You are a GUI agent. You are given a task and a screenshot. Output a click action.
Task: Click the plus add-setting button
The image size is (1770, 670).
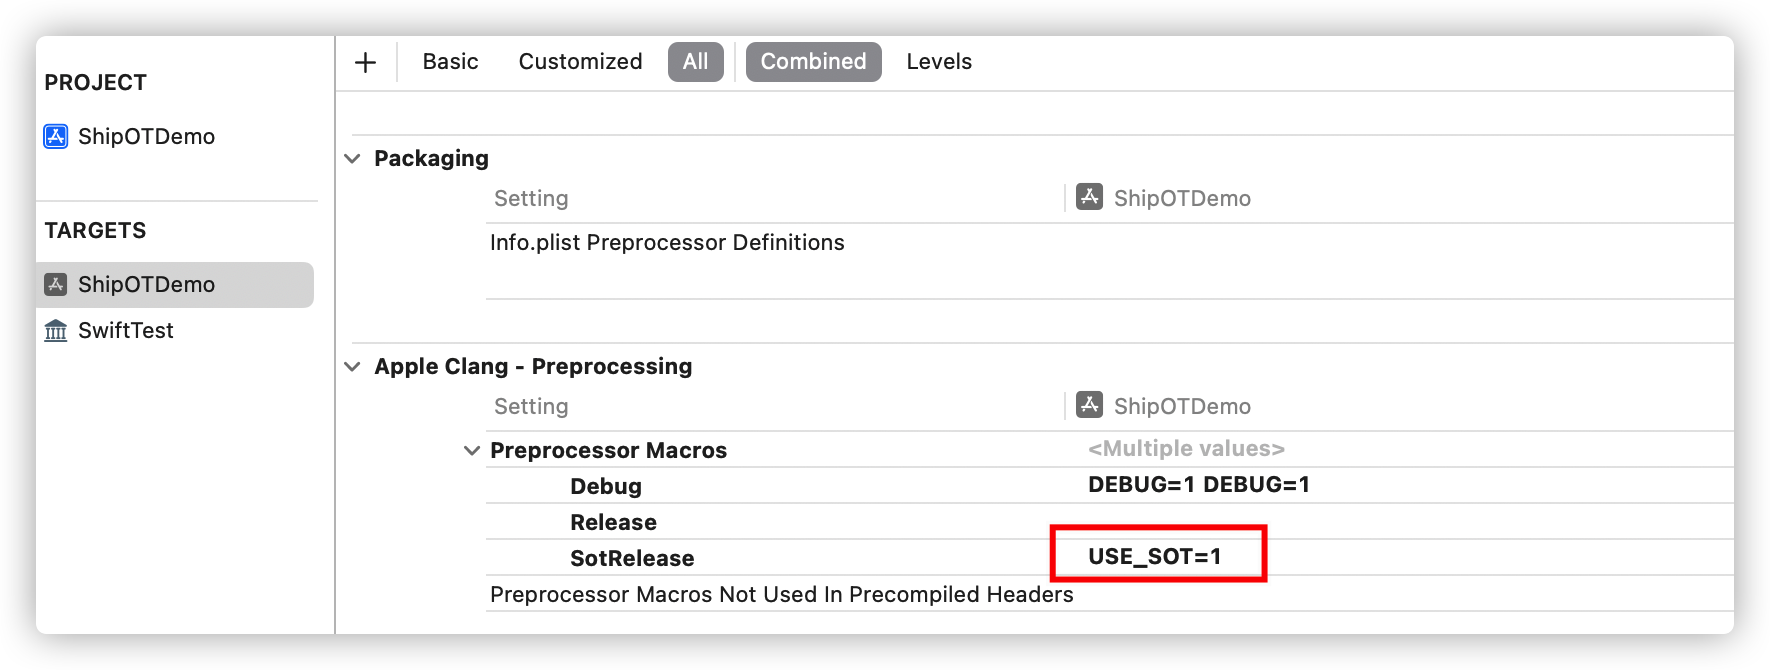coord(366,62)
